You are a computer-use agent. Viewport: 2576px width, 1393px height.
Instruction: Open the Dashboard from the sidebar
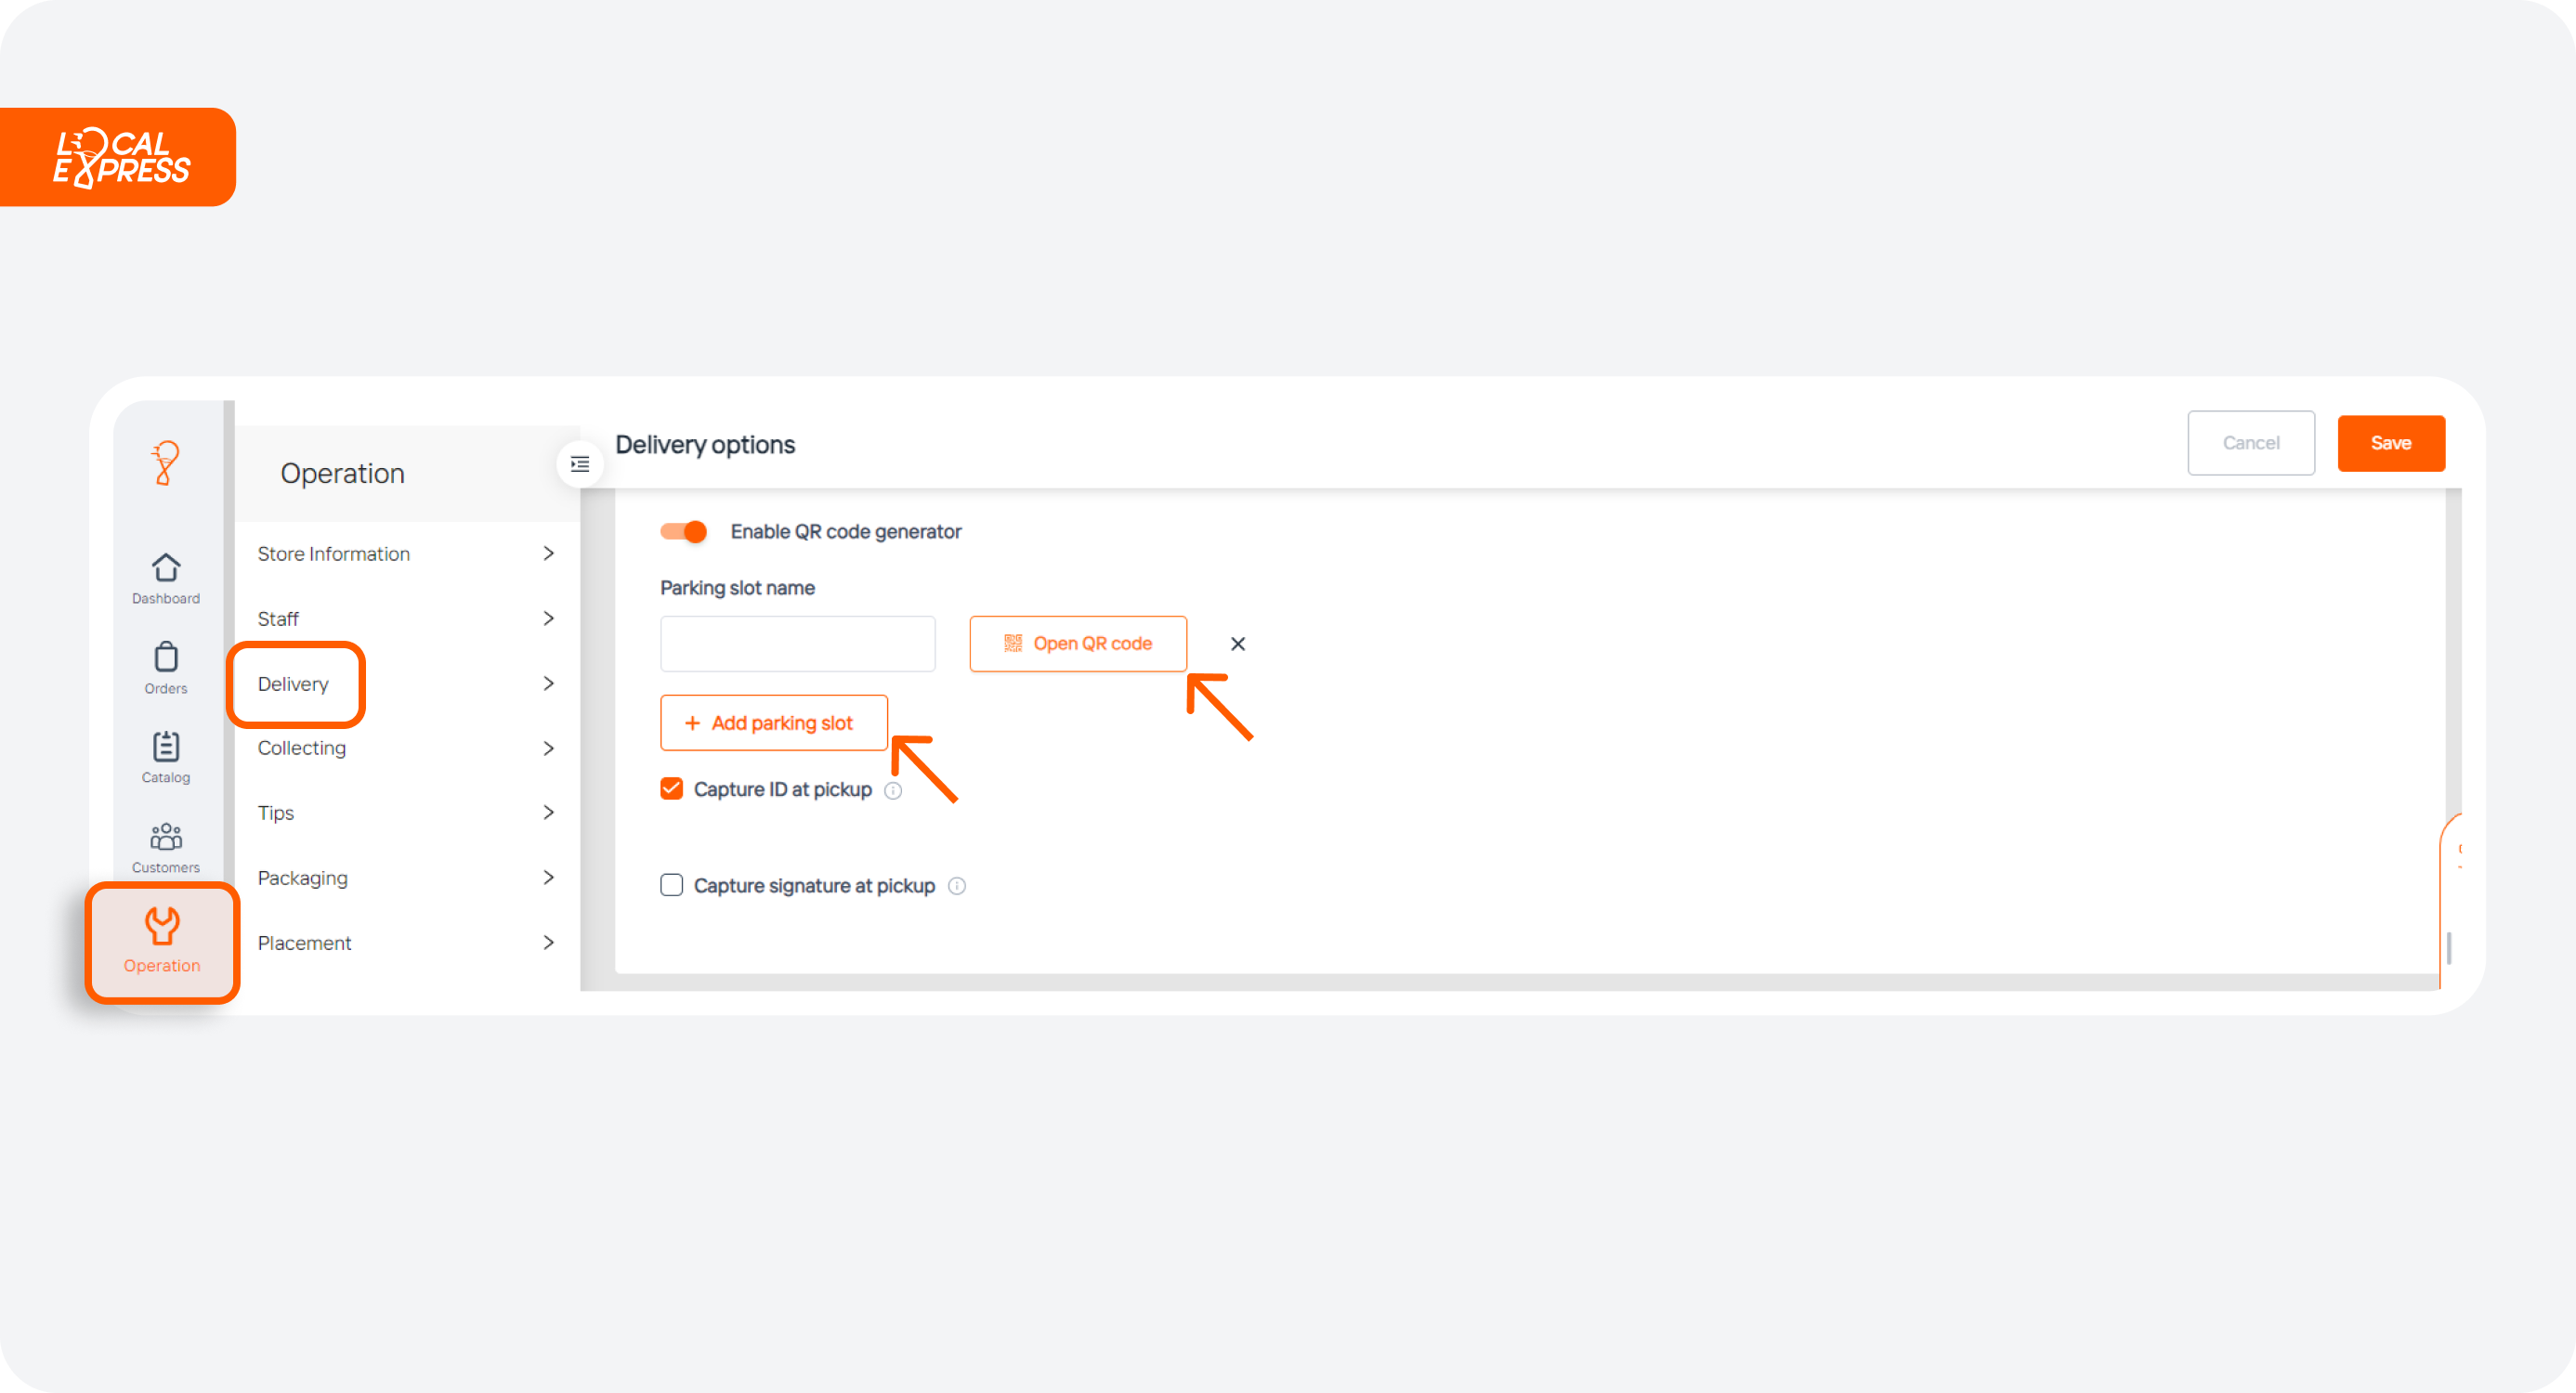click(165, 576)
